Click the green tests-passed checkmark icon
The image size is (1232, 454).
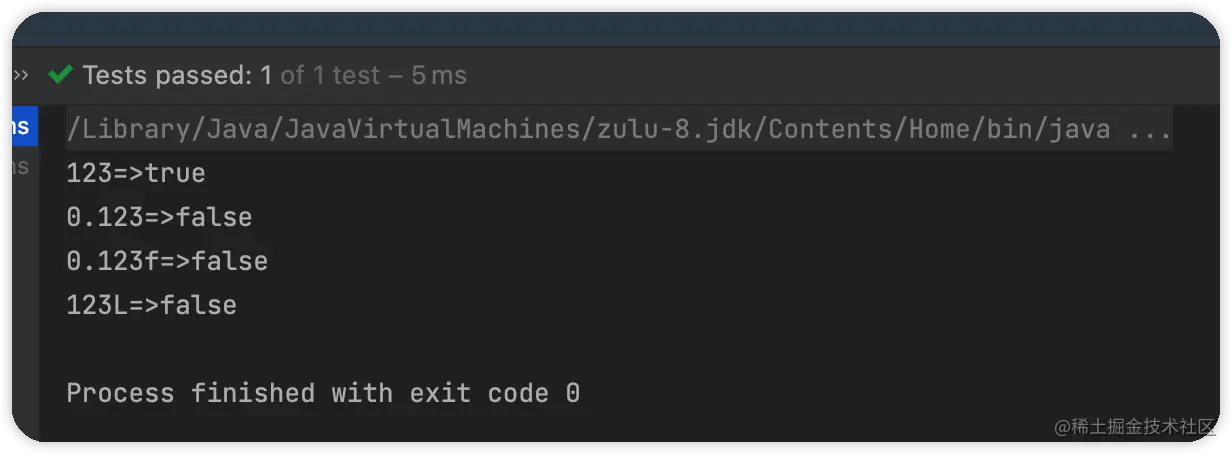[60, 75]
